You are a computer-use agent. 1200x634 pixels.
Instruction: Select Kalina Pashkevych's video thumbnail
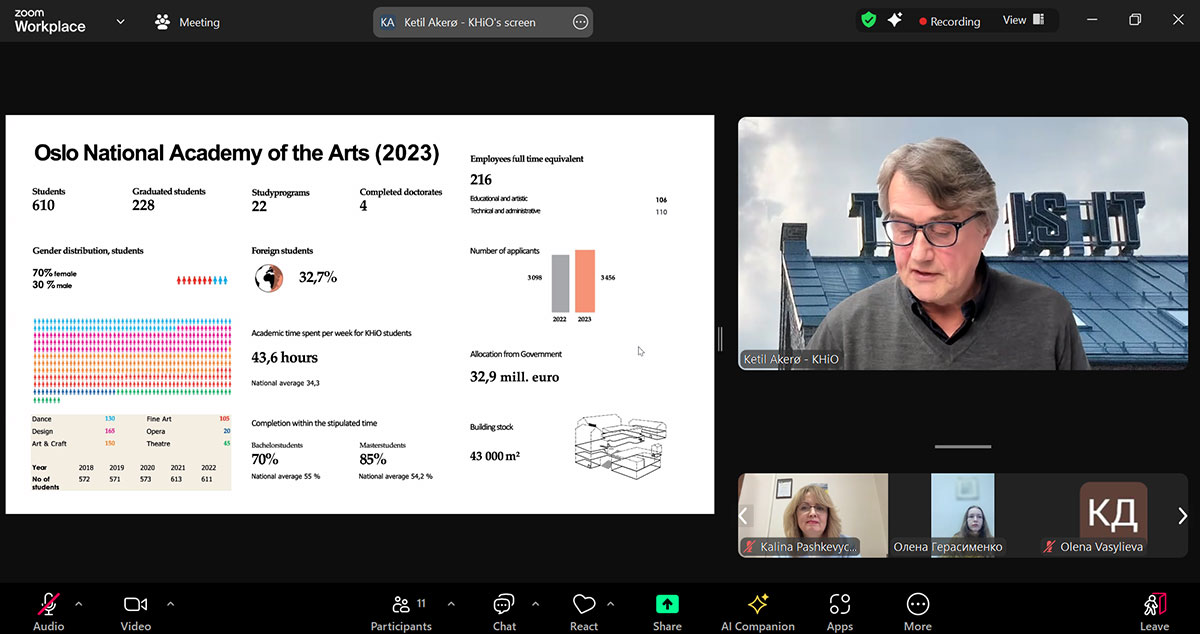pos(812,515)
